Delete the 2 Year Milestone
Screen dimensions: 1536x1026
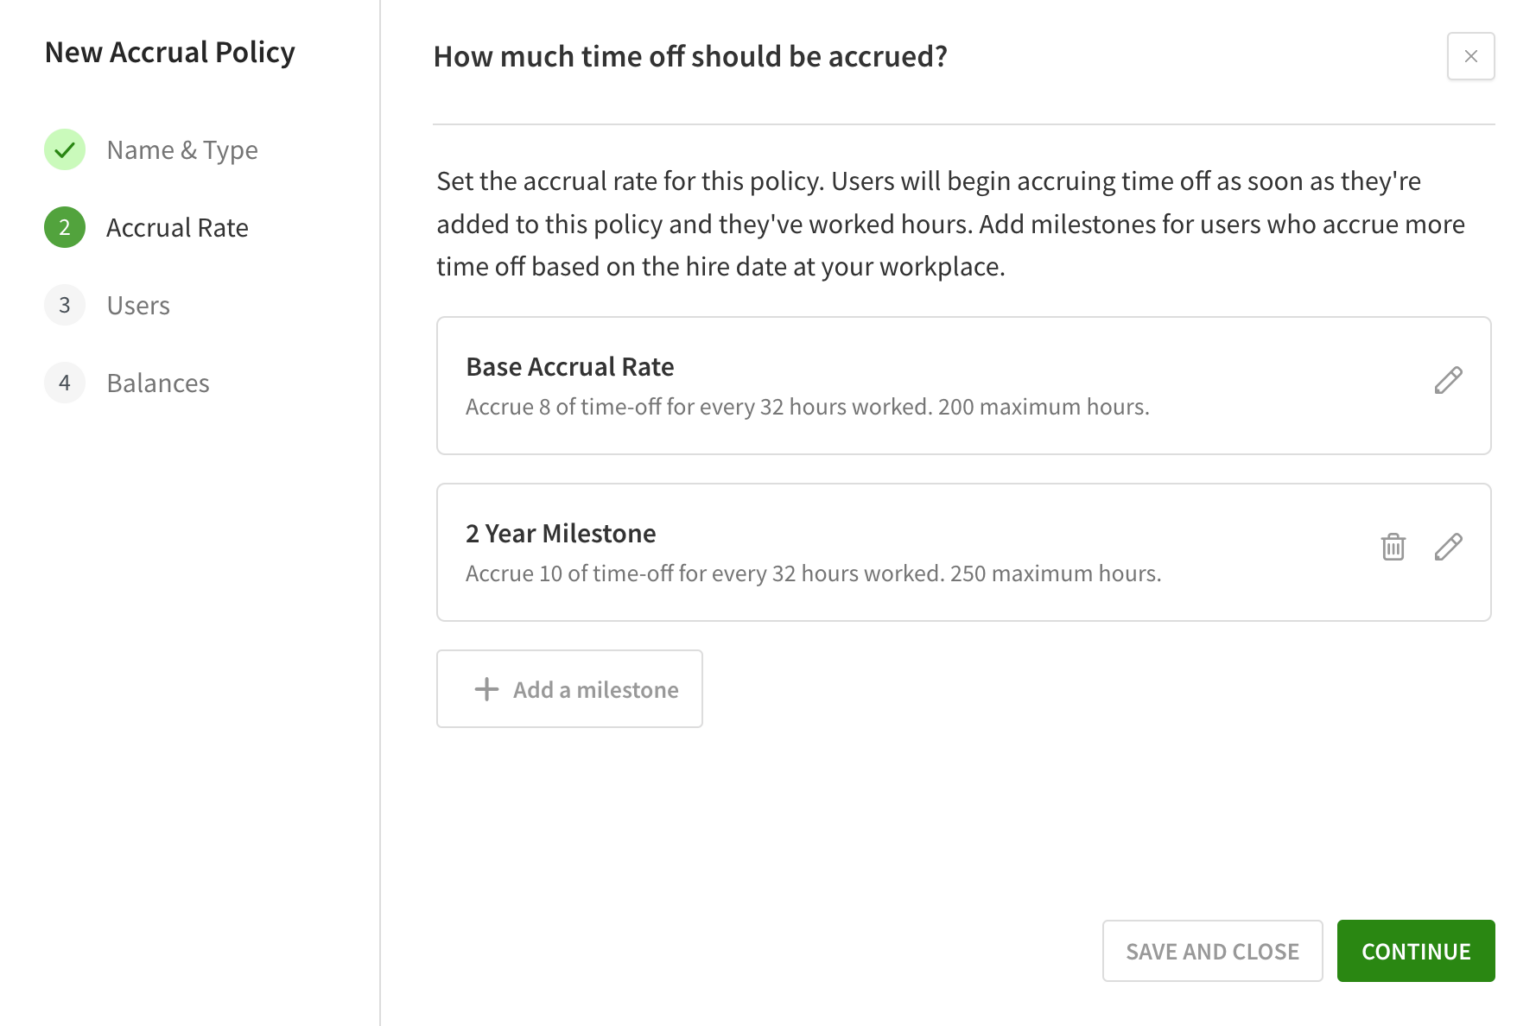1392,547
